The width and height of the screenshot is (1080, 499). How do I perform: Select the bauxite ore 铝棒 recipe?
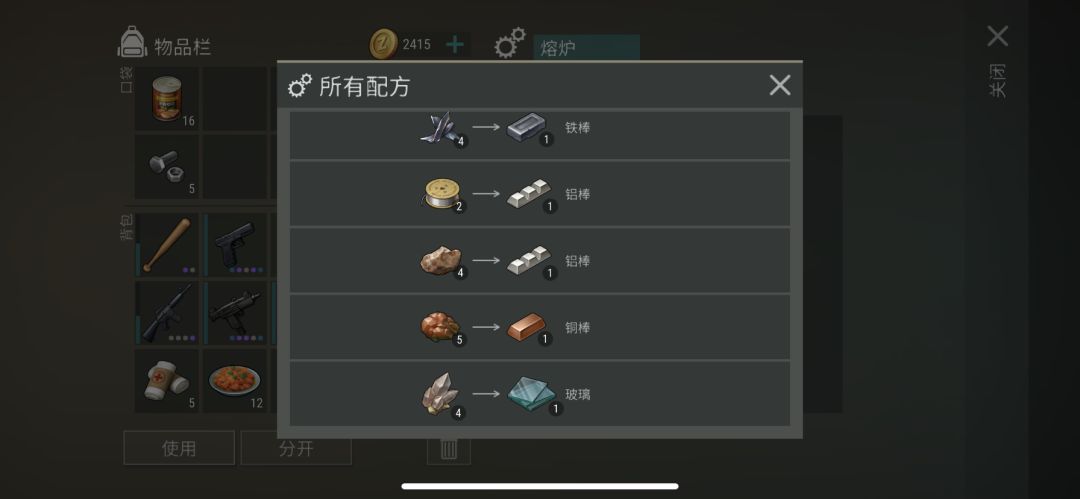(x=540, y=261)
